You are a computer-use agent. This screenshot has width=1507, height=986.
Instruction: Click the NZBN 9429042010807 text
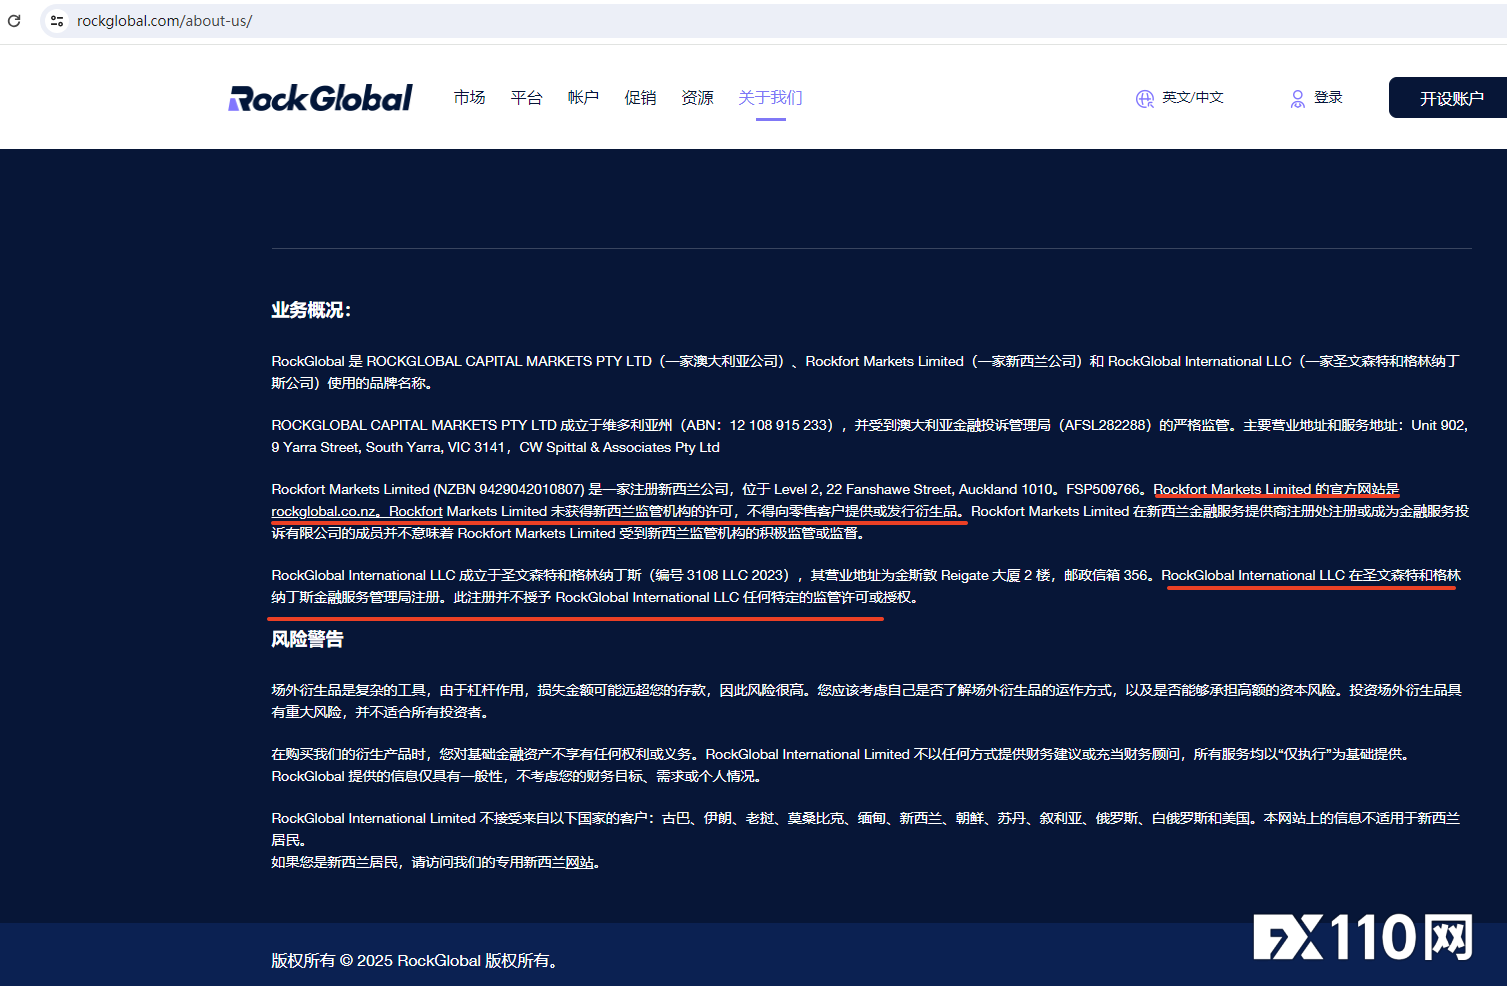tap(509, 489)
